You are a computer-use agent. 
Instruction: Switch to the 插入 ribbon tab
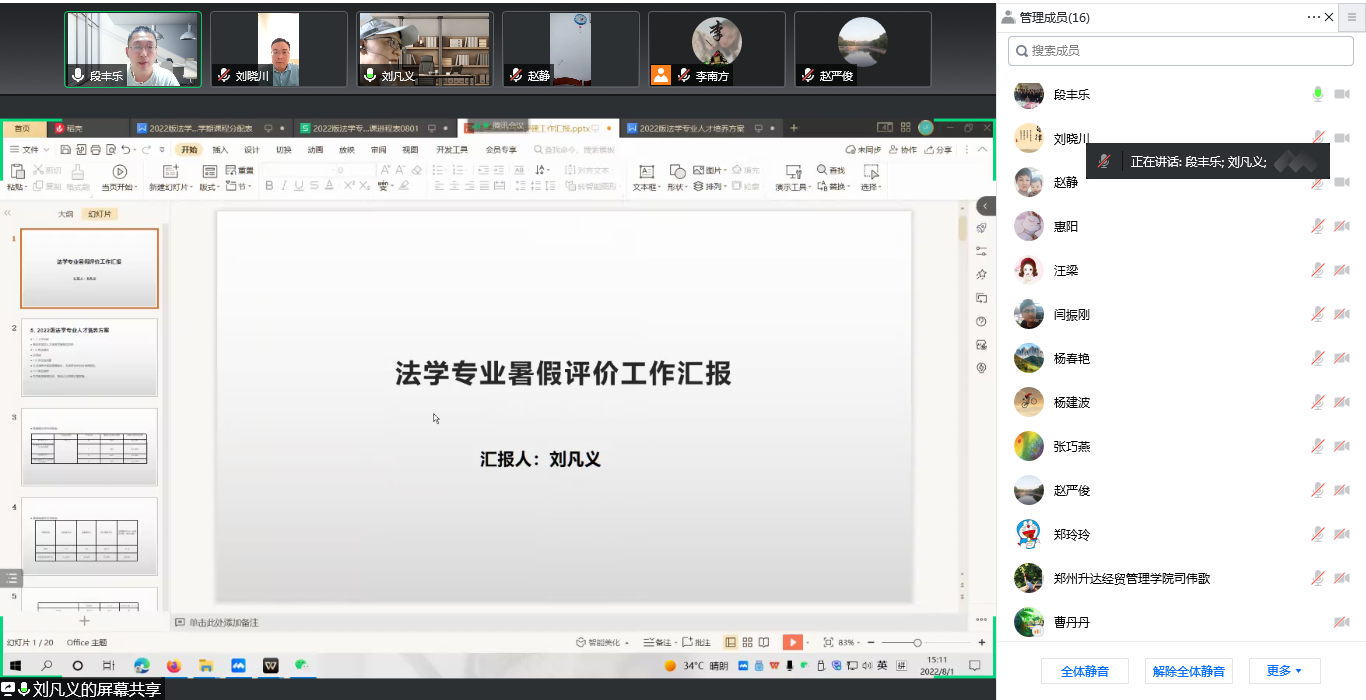[220, 150]
